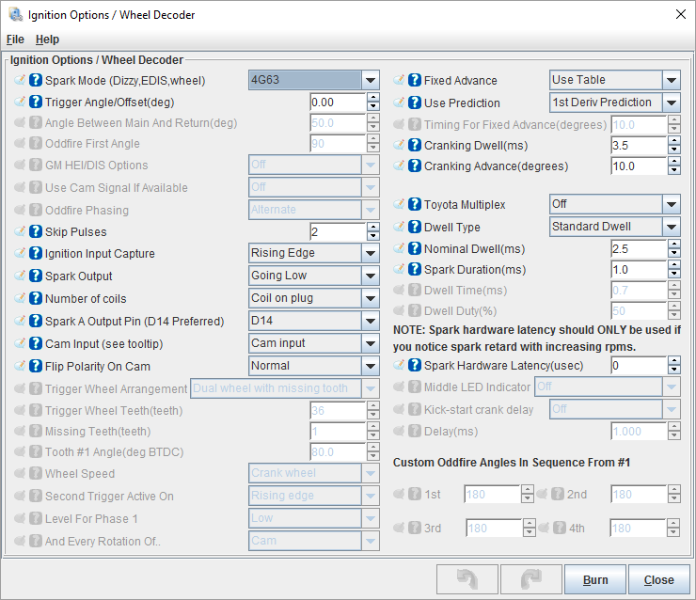Decrease Spark Hardware Latency with down arrow
696x600 pixels.
674,371
